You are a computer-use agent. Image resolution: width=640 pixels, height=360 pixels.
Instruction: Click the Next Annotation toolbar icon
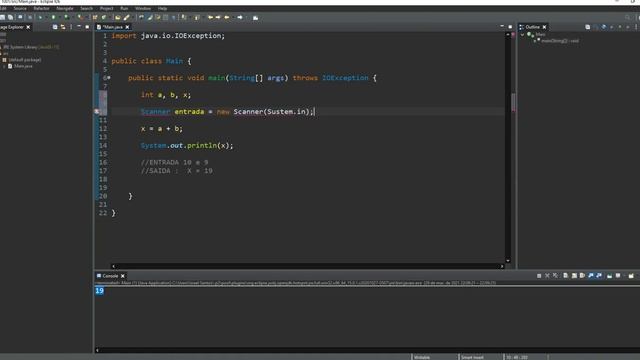(x=184, y=17)
